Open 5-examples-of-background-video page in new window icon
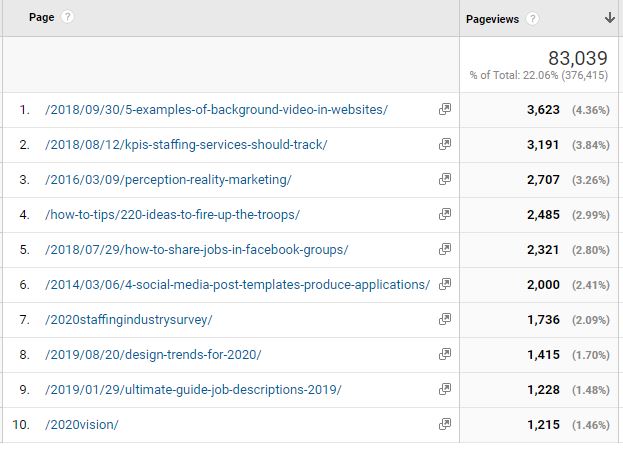Viewport: 623px width, 449px height. coord(445,109)
